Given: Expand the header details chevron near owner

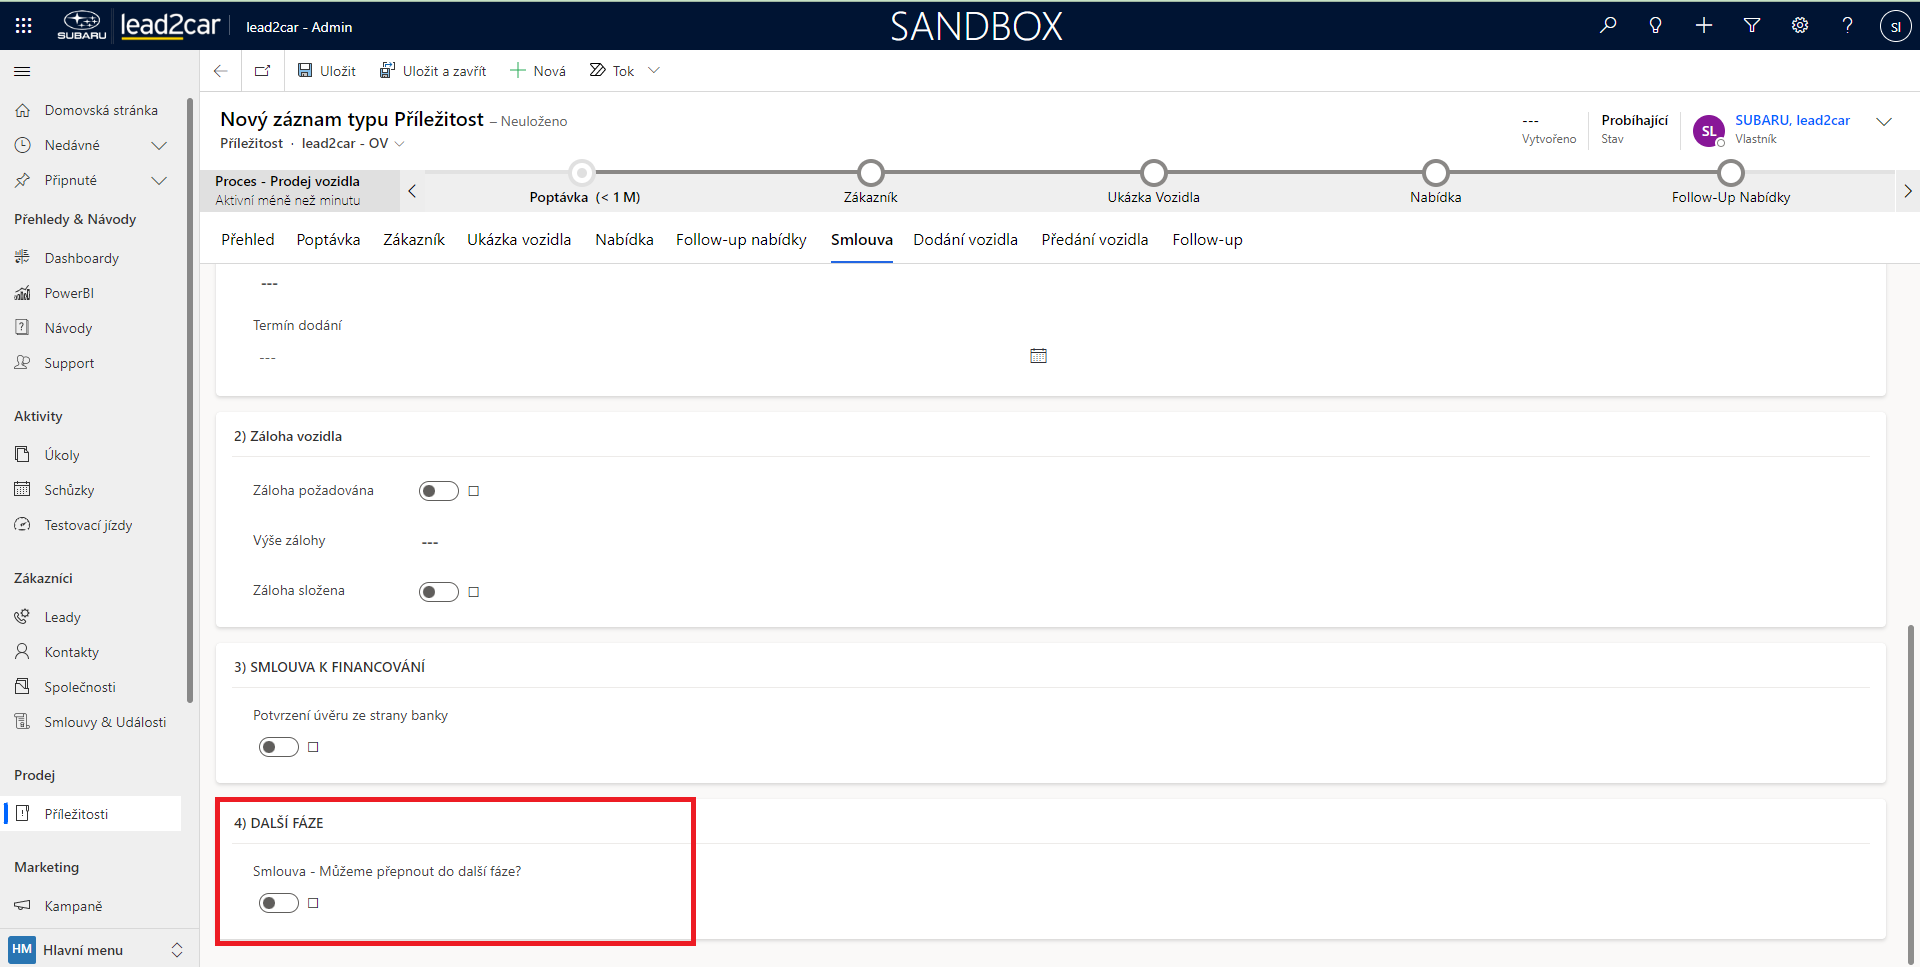Looking at the screenshot, I should pyautogui.click(x=1884, y=122).
